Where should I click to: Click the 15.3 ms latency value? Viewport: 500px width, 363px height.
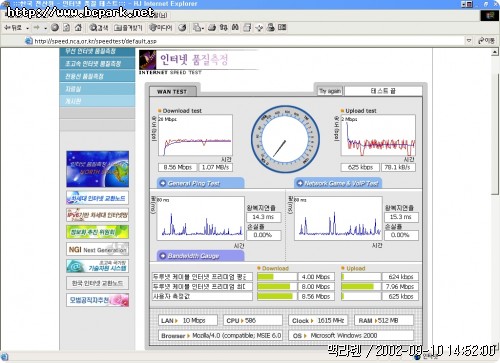(x=401, y=217)
